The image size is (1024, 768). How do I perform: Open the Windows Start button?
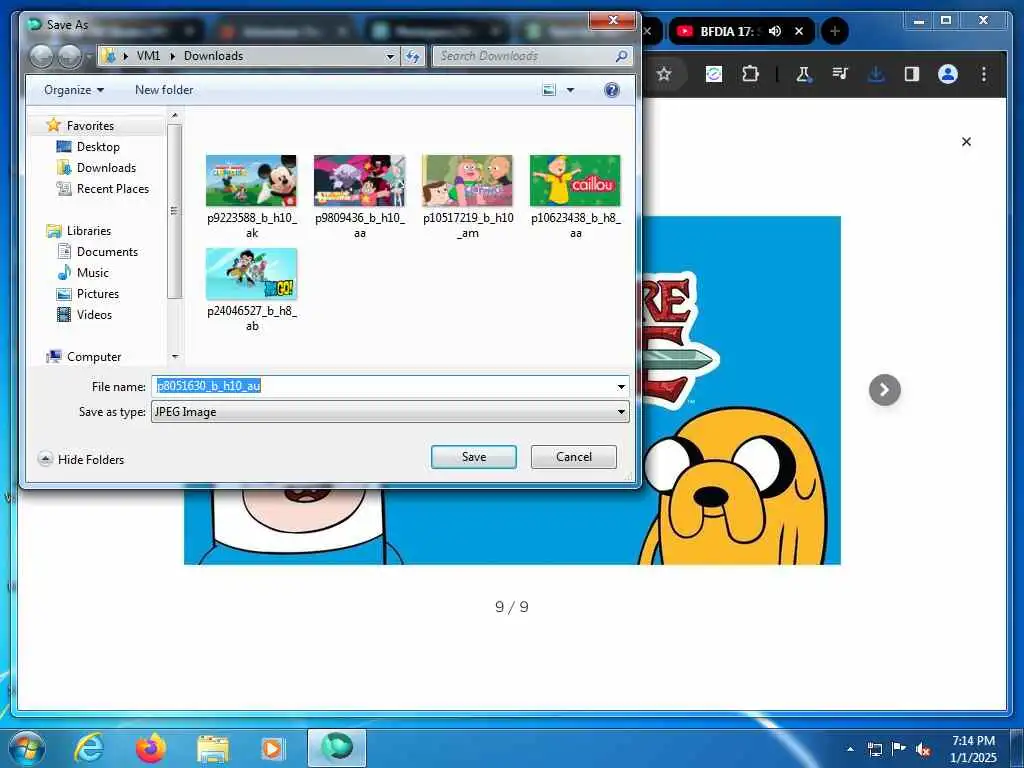tap(27, 748)
